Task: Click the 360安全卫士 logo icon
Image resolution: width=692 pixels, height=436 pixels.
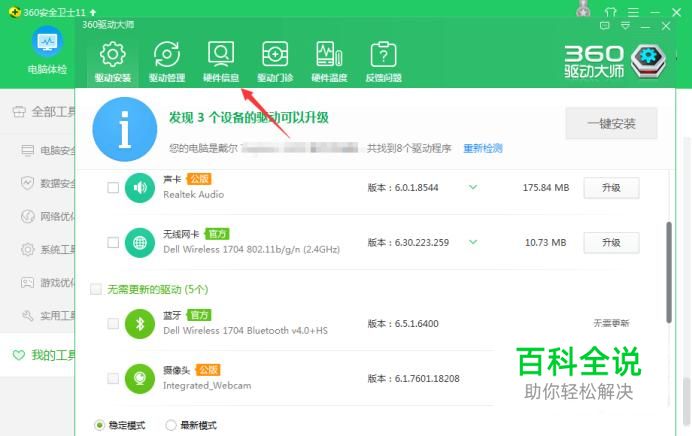Action: pyautogui.click(x=15, y=12)
